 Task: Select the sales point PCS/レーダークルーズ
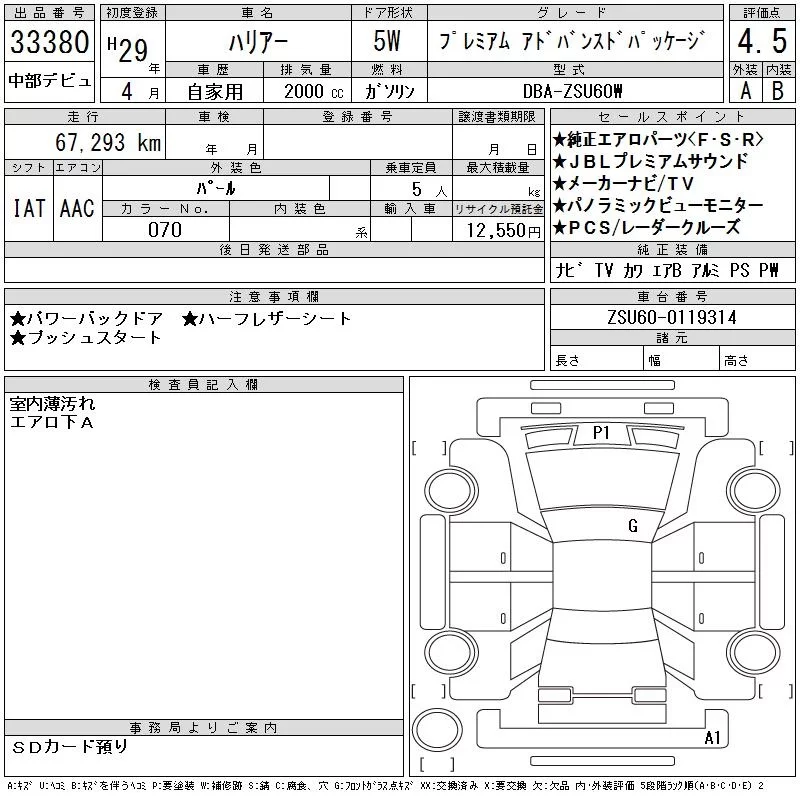647,227
